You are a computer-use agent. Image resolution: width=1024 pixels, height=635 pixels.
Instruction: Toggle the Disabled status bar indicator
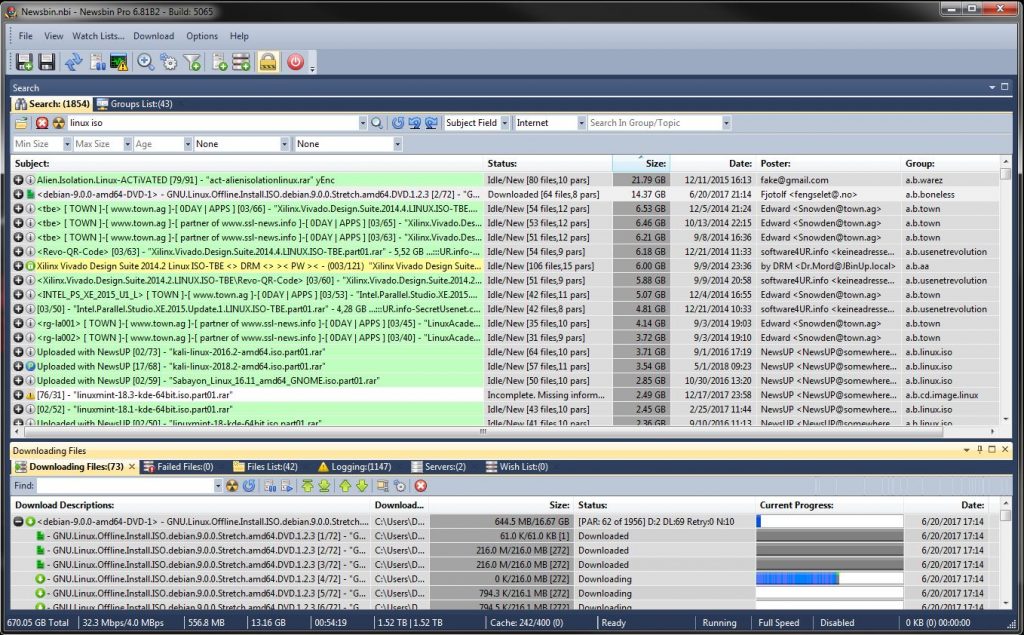tap(837, 623)
